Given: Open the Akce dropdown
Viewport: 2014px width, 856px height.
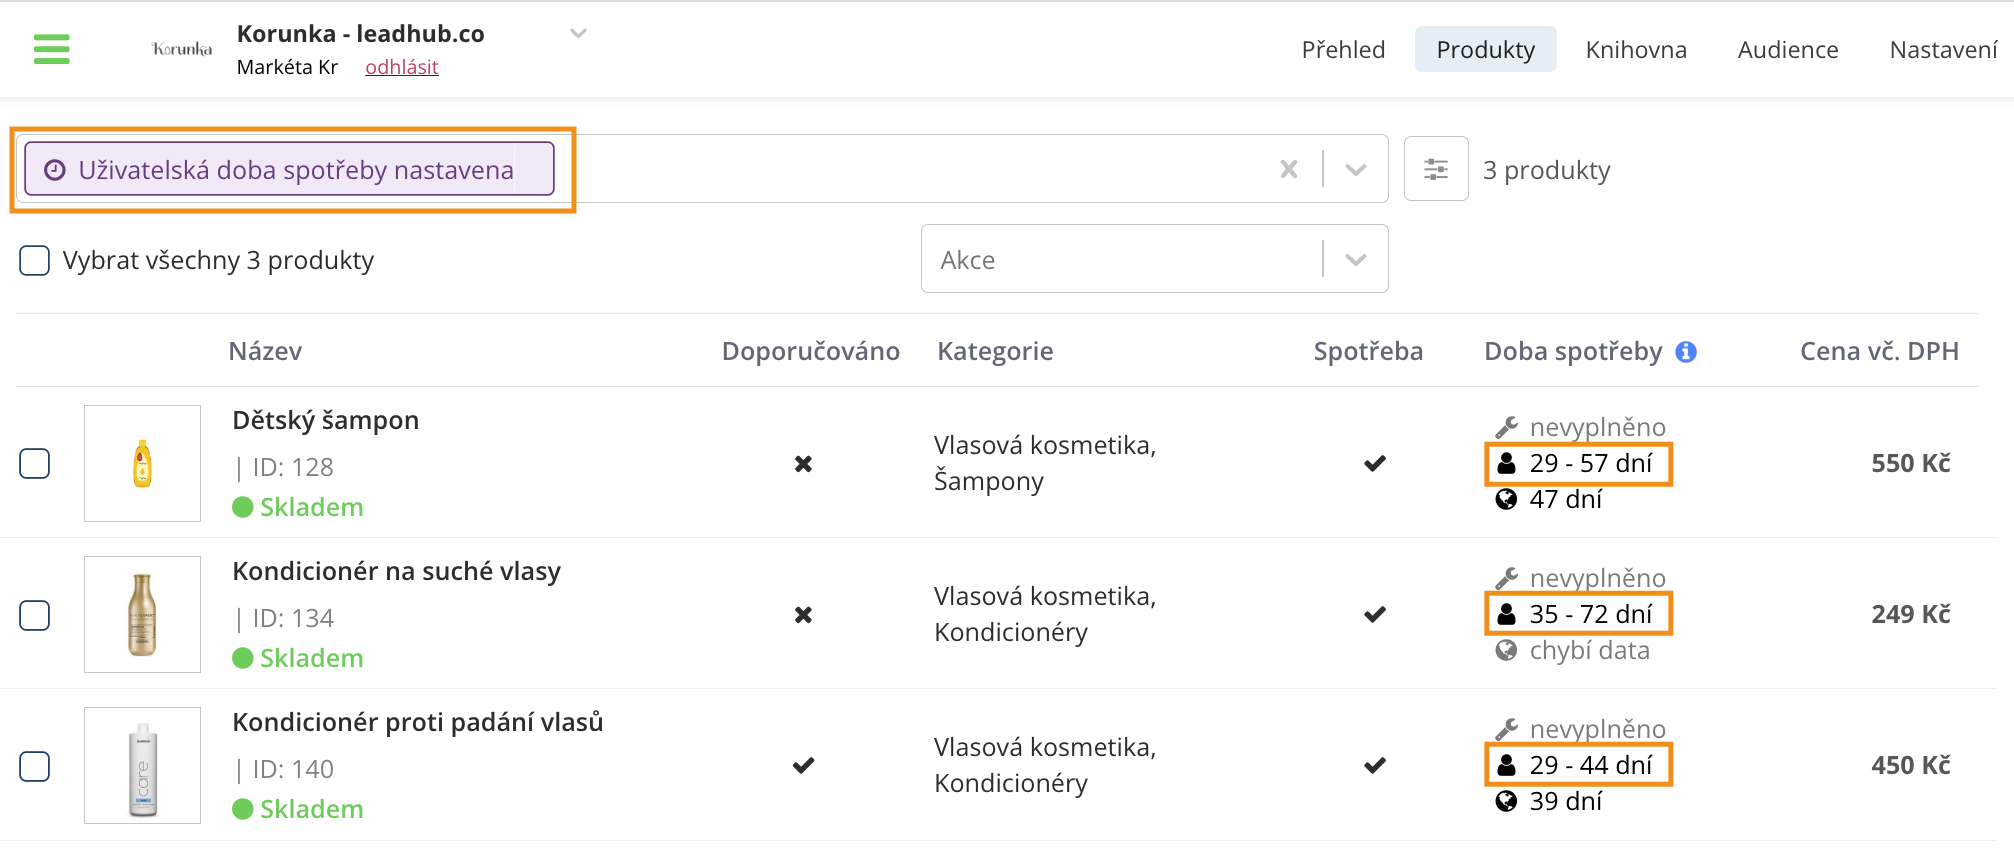Looking at the screenshot, I should click(1154, 259).
